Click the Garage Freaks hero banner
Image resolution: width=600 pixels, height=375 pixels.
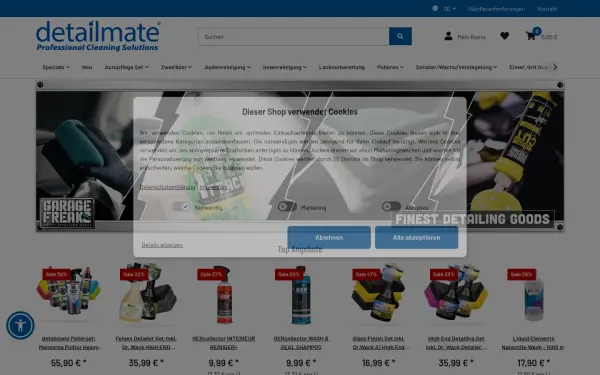[x=300, y=156]
